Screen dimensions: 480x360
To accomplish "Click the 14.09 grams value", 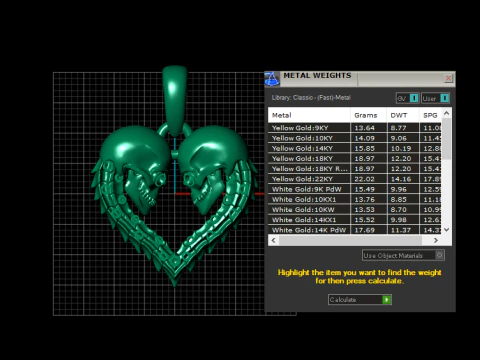I will coord(364,138).
